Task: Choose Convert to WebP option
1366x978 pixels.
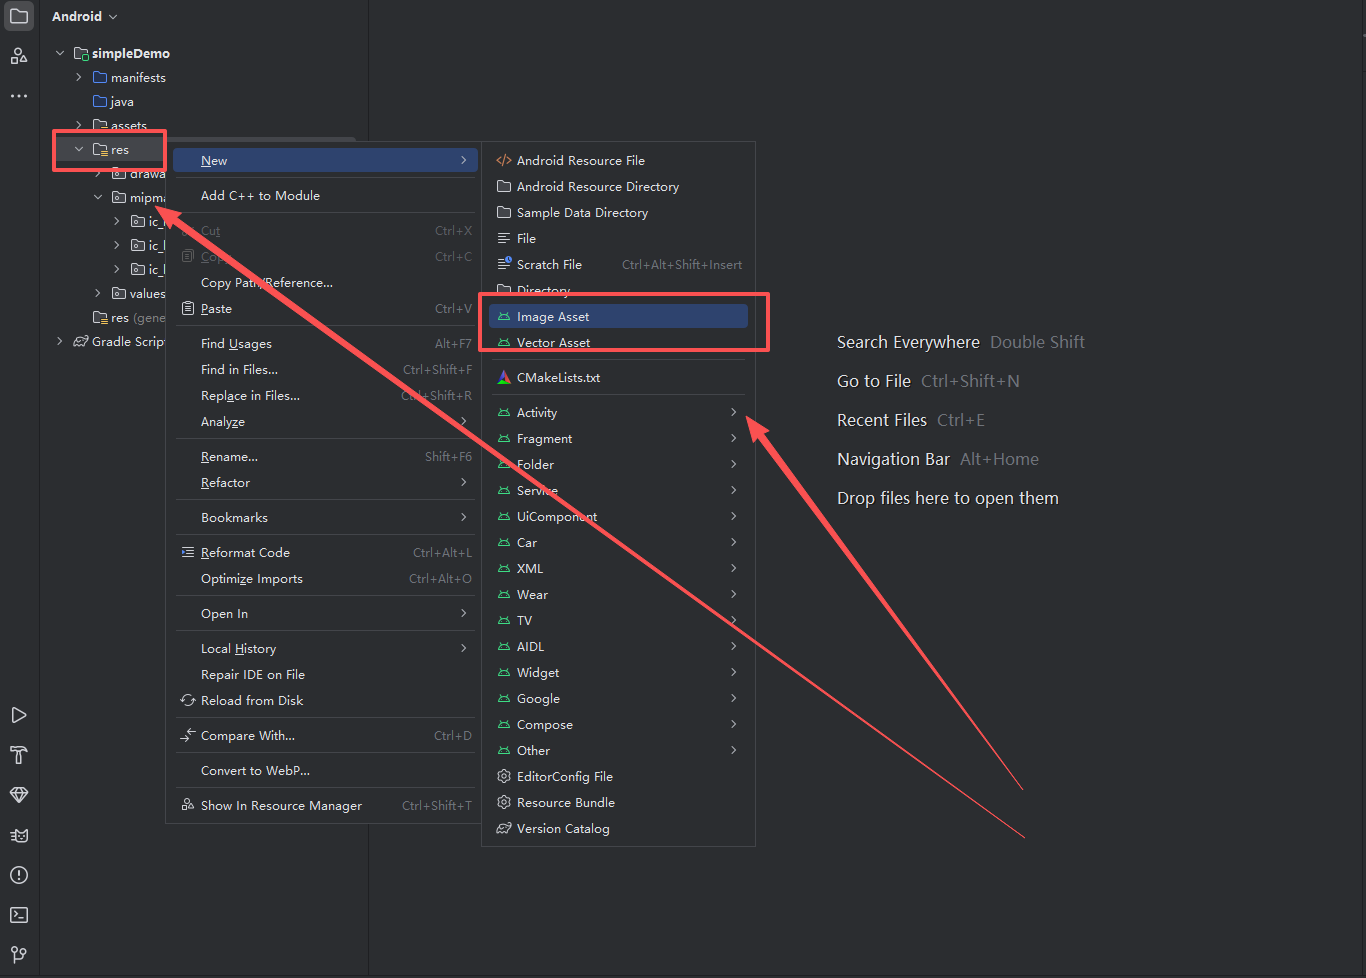Action: click(255, 771)
